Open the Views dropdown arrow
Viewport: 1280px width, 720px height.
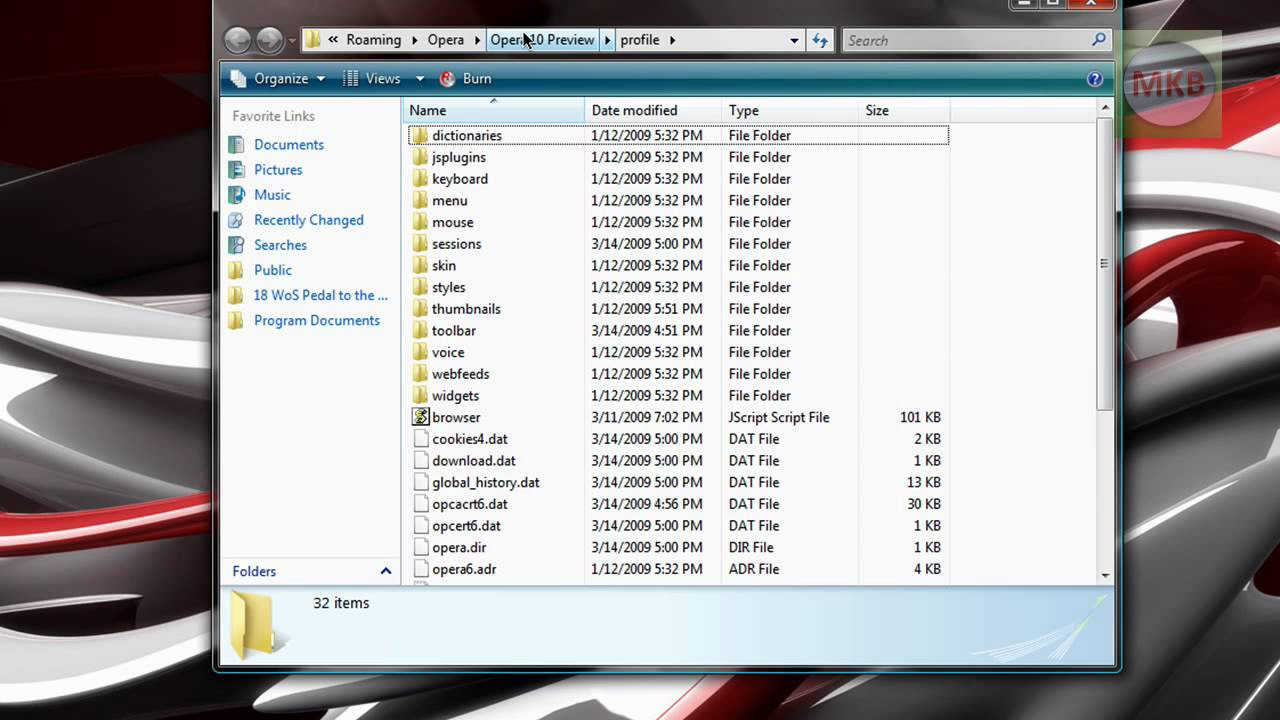click(420, 79)
